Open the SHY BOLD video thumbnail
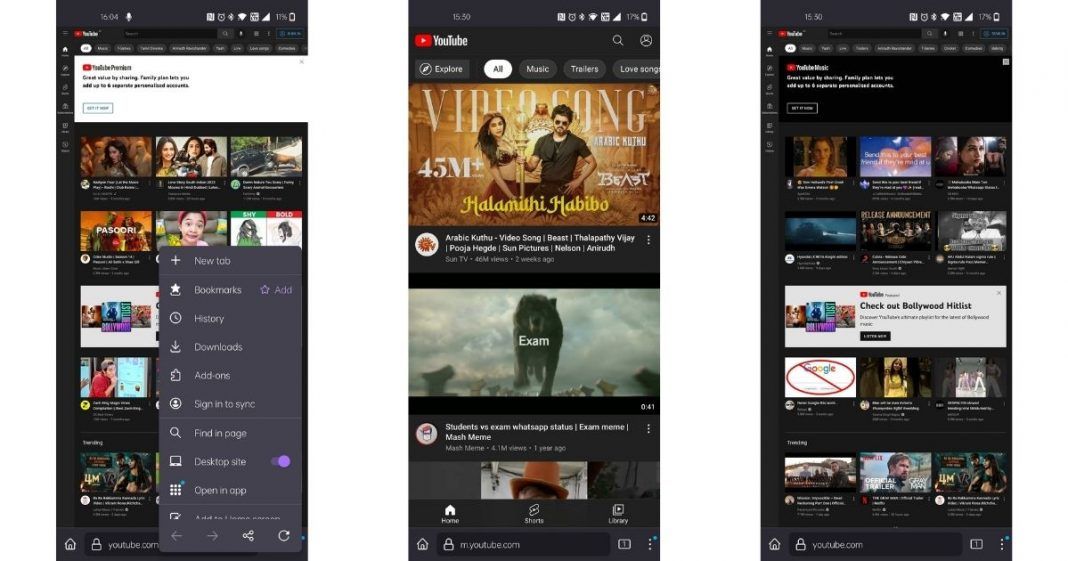This screenshot has height=561, width=1068. [266, 229]
